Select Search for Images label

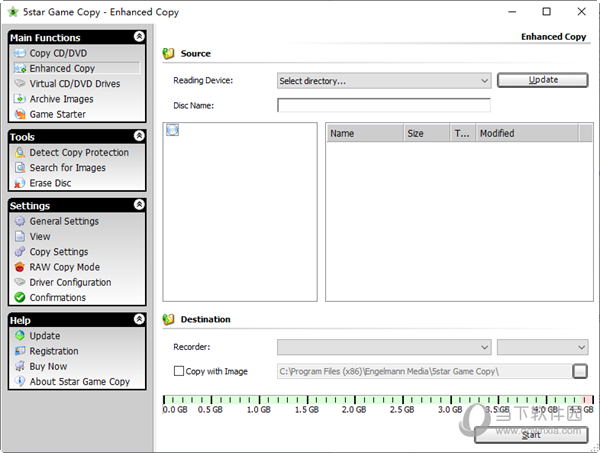coord(68,168)
